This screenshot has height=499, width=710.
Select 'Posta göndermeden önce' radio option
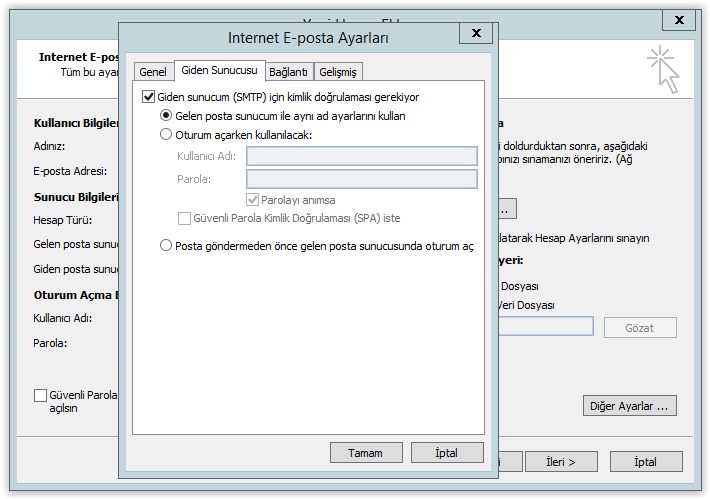pyautogui.click(x=166, y=245)
